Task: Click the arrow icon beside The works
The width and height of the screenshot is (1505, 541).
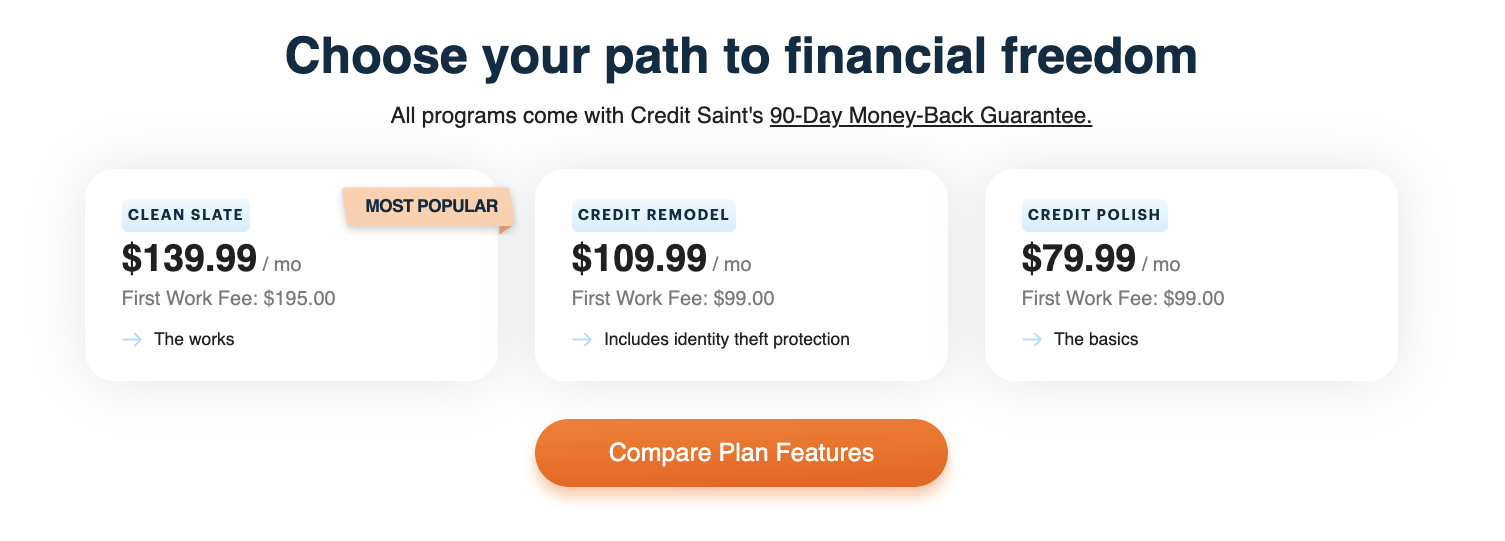Action: tap(132, 340)
